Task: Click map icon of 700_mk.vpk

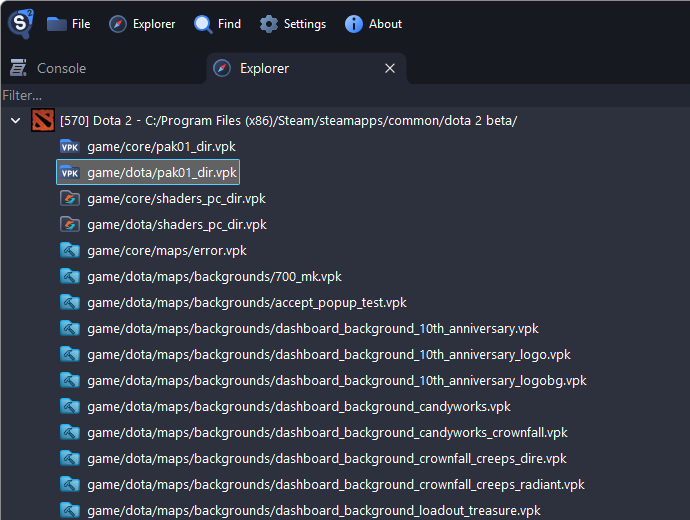Action: 70,276
